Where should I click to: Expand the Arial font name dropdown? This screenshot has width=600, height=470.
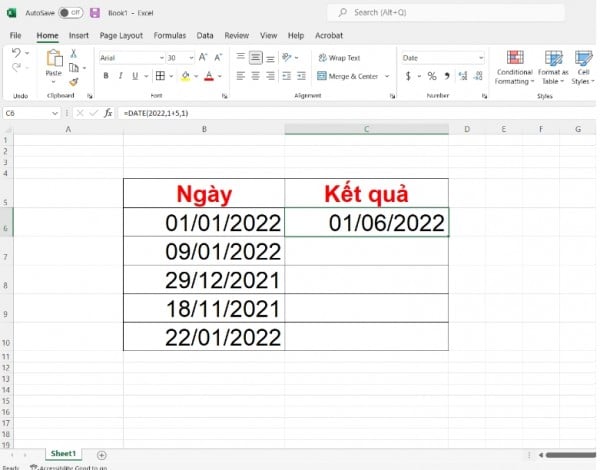pos(161,58)
